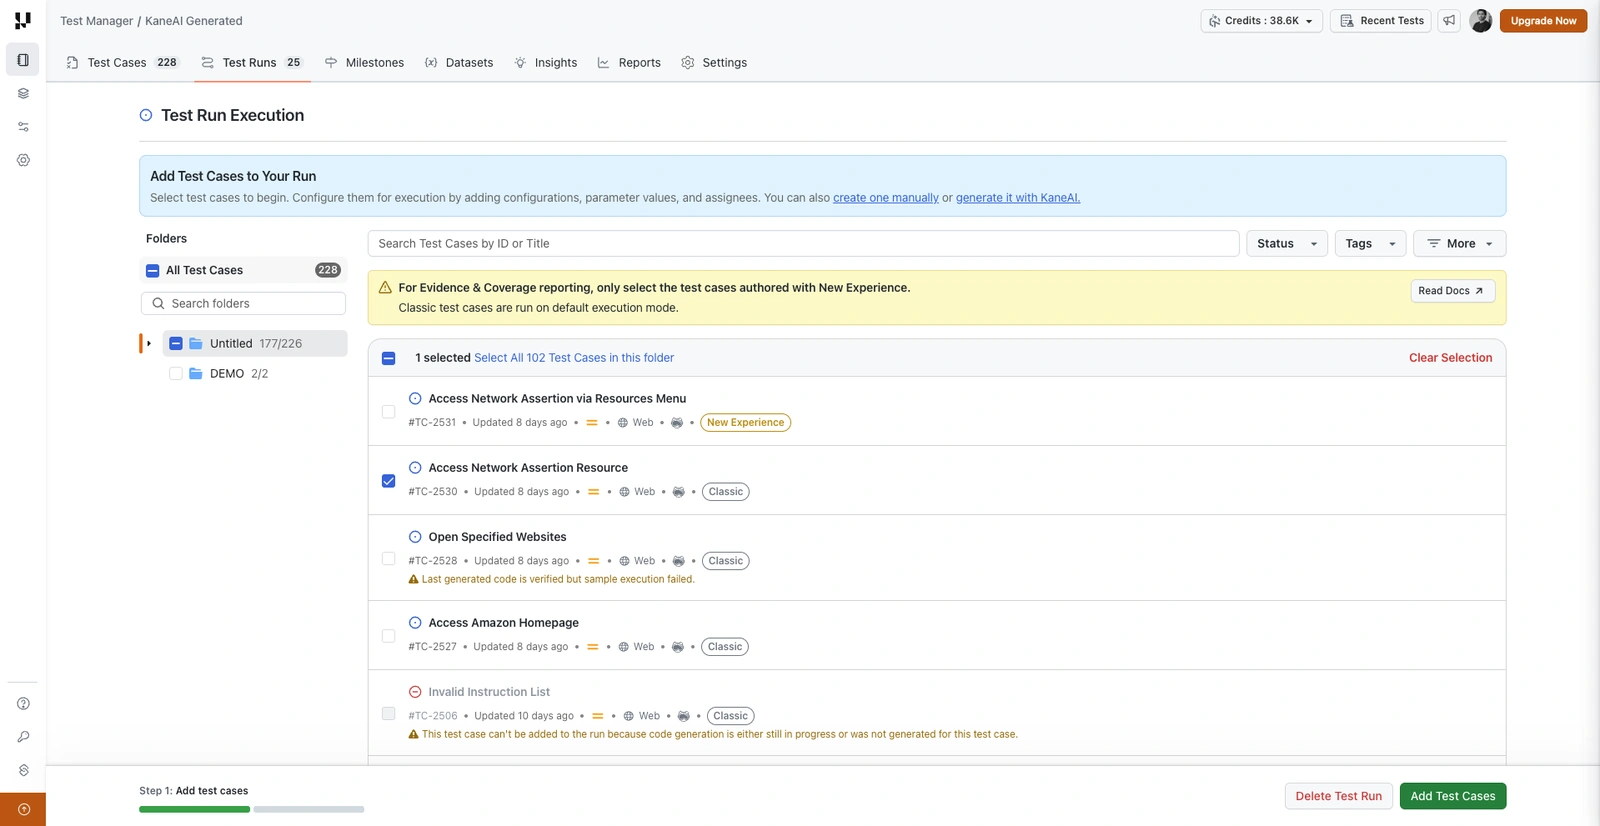The height and width of the screenshot is (826, 1600).
Task: Click generate it with KaneAI link
Action: click(1018, 198)
